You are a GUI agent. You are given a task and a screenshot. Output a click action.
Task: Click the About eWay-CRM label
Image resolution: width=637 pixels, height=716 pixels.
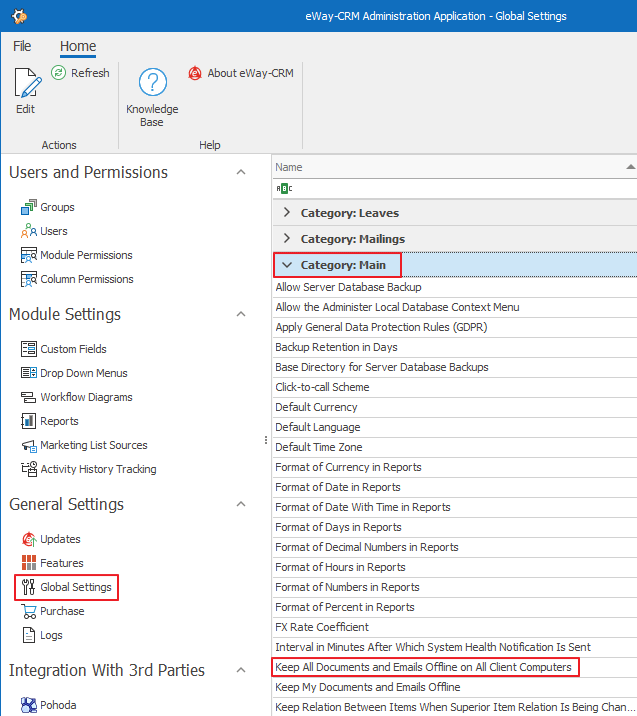pos(250,73)
